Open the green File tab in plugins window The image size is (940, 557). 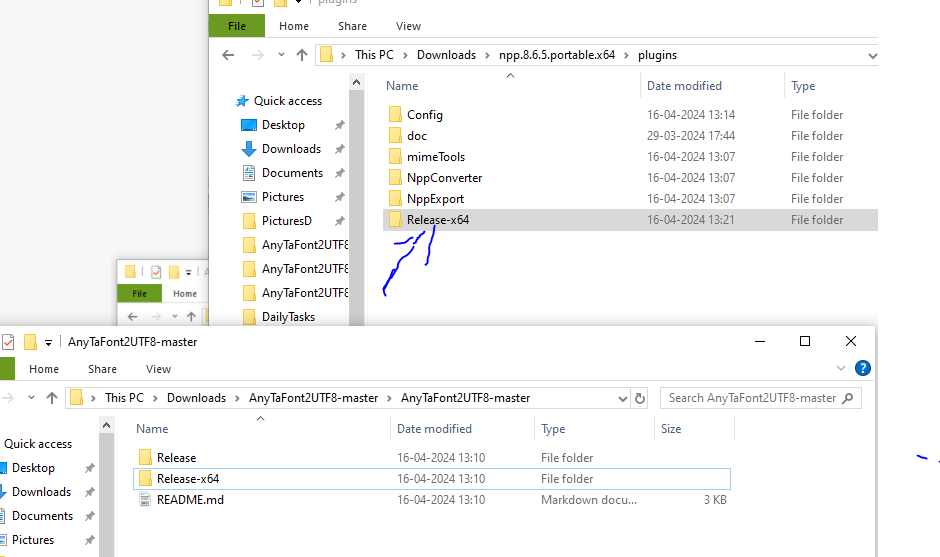[237, 26]
